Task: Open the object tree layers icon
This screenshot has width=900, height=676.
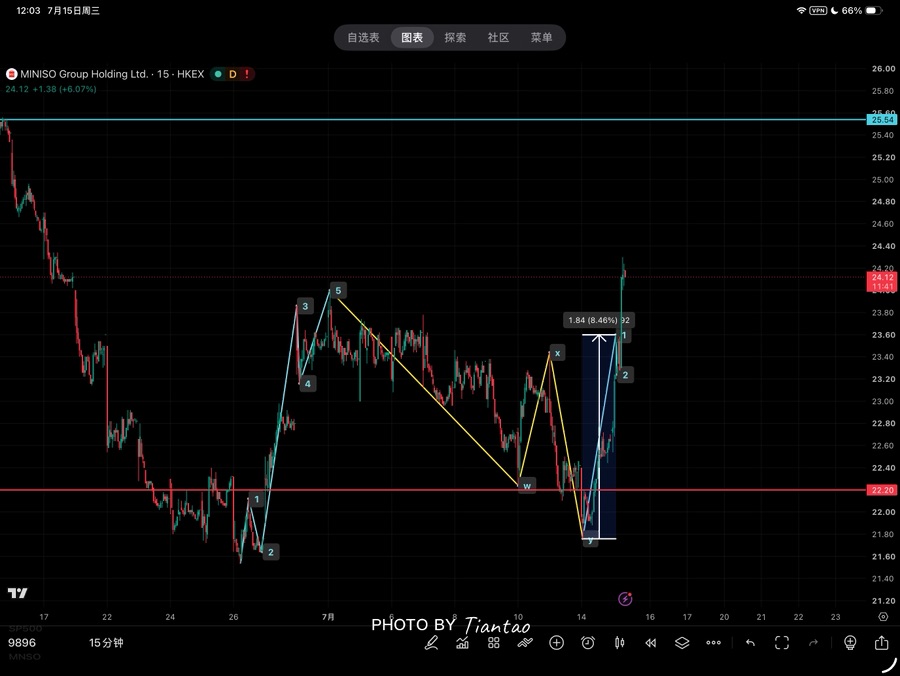Action: click(x=682, y=643)
